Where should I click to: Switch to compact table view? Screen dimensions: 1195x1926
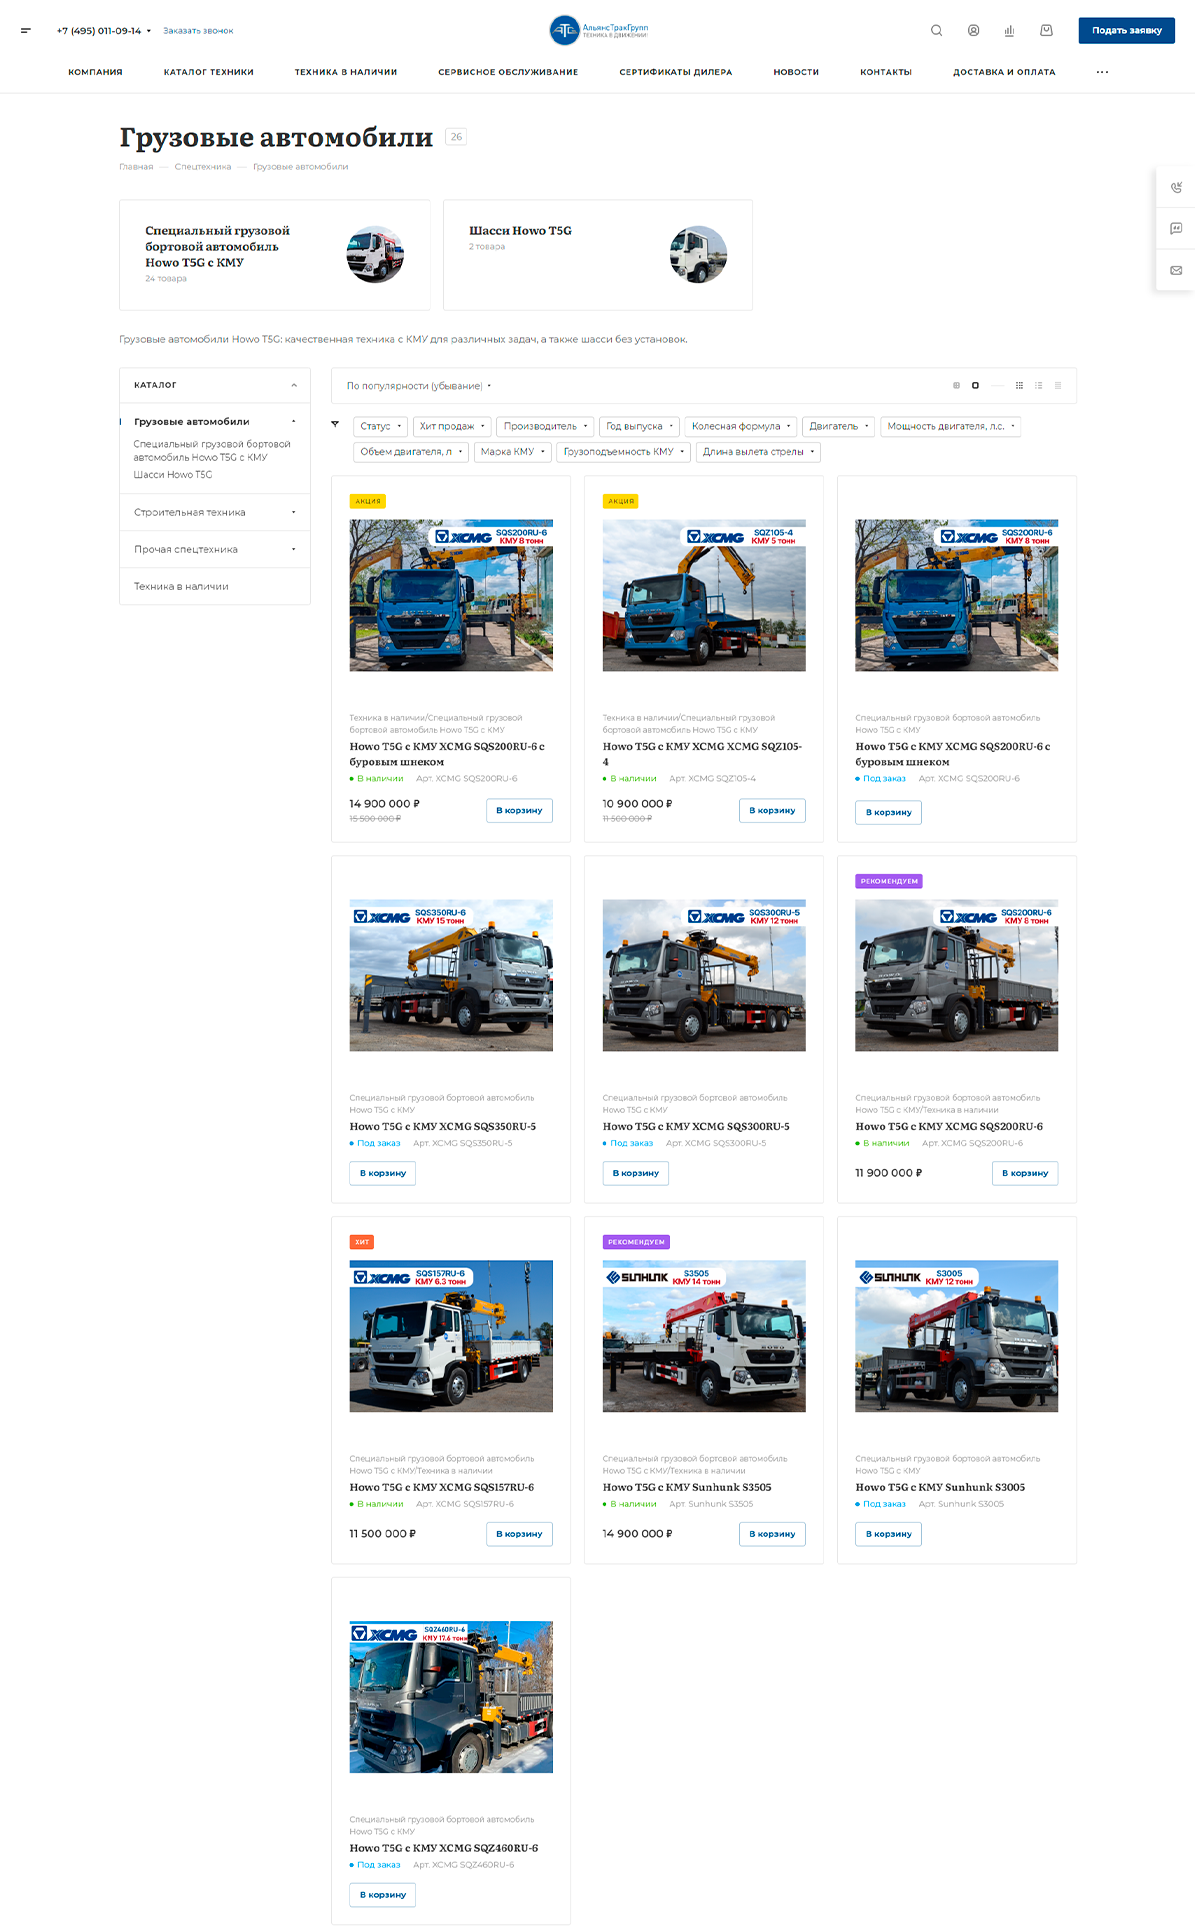point(1058,385)
